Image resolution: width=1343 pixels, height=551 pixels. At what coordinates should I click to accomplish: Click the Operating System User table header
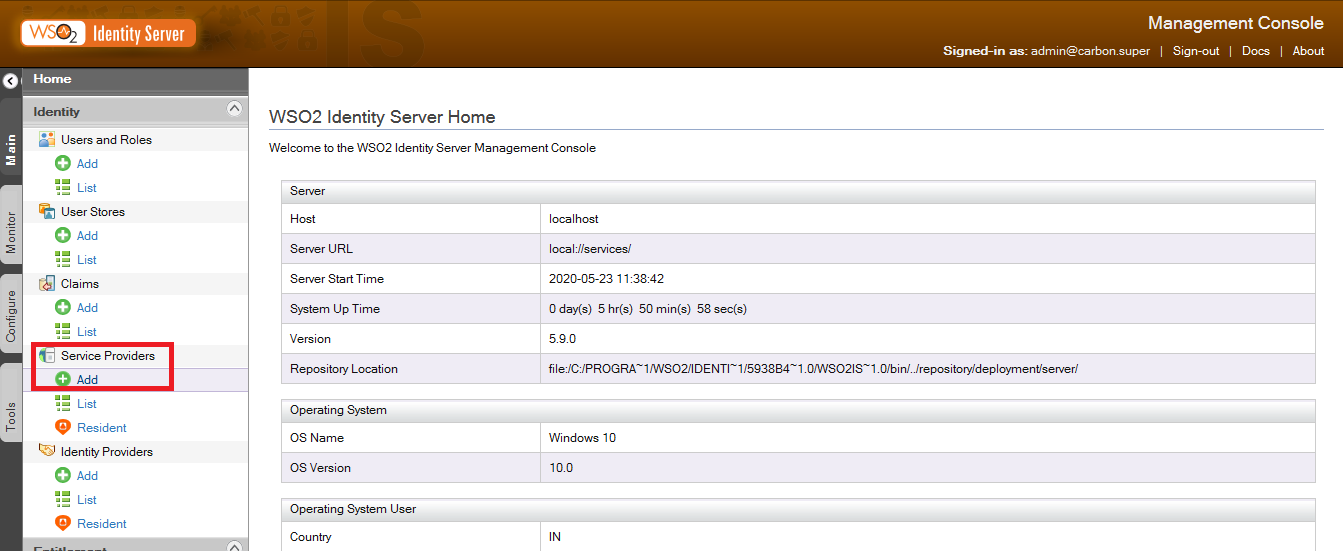pos(798,509)
